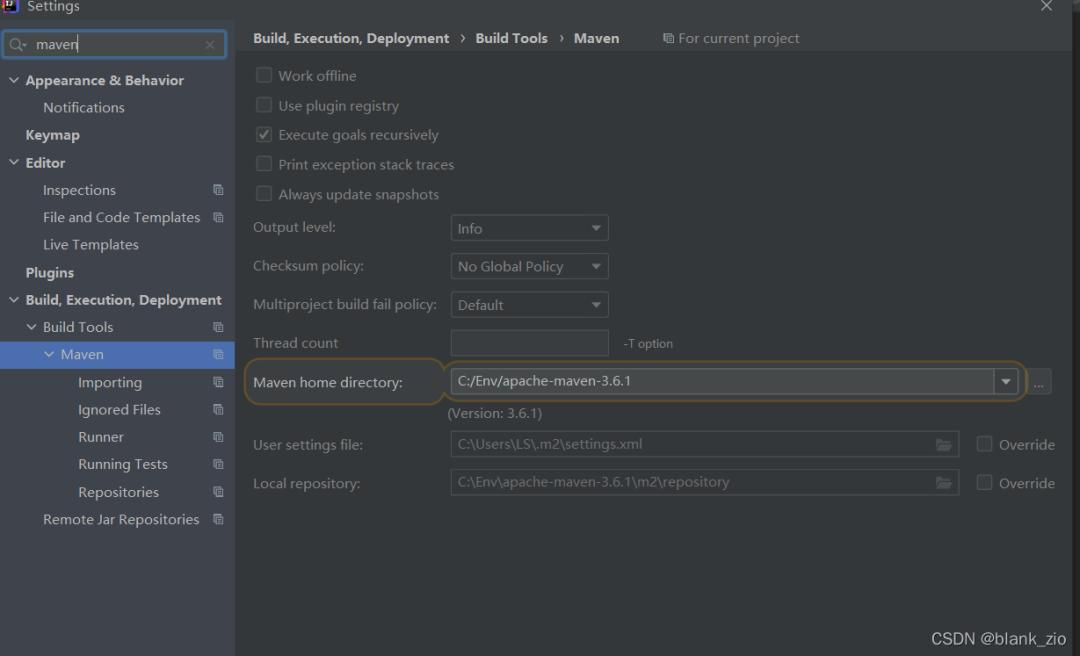Enable the Work offline checkbox
1080x656 pixels.
[x=264, y=76]
